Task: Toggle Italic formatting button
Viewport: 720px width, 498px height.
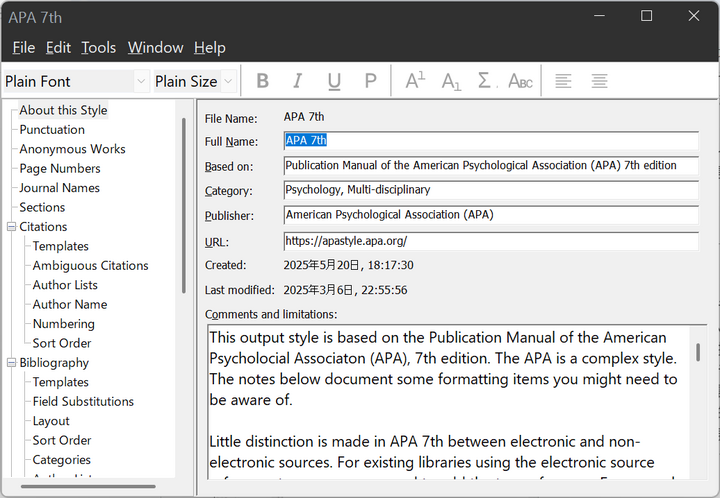Action: (x=298, y=81)
